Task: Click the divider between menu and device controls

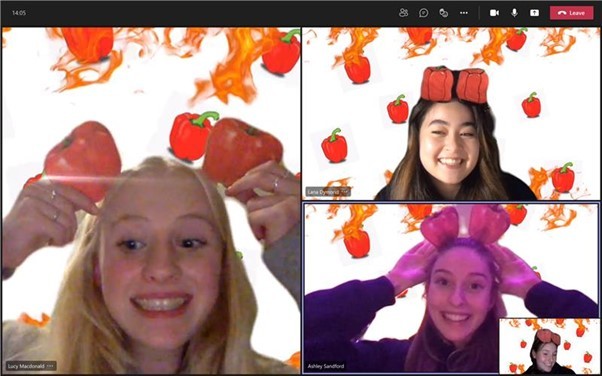Action: pos(479,13)
